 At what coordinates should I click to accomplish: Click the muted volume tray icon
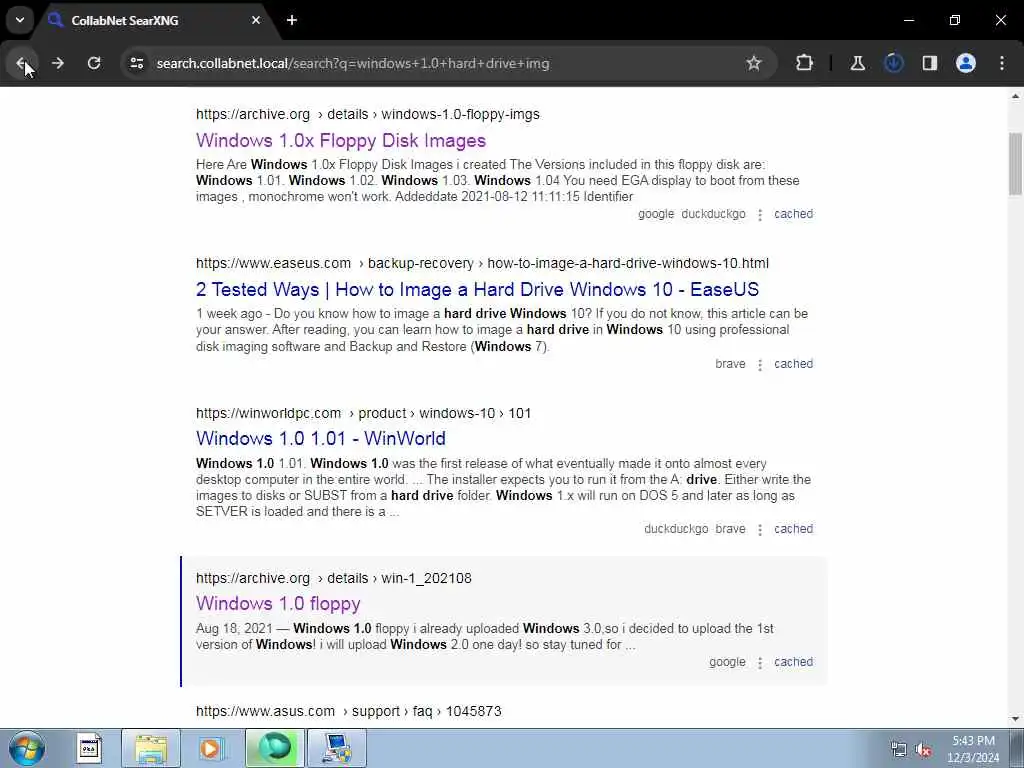coord(923,749)
